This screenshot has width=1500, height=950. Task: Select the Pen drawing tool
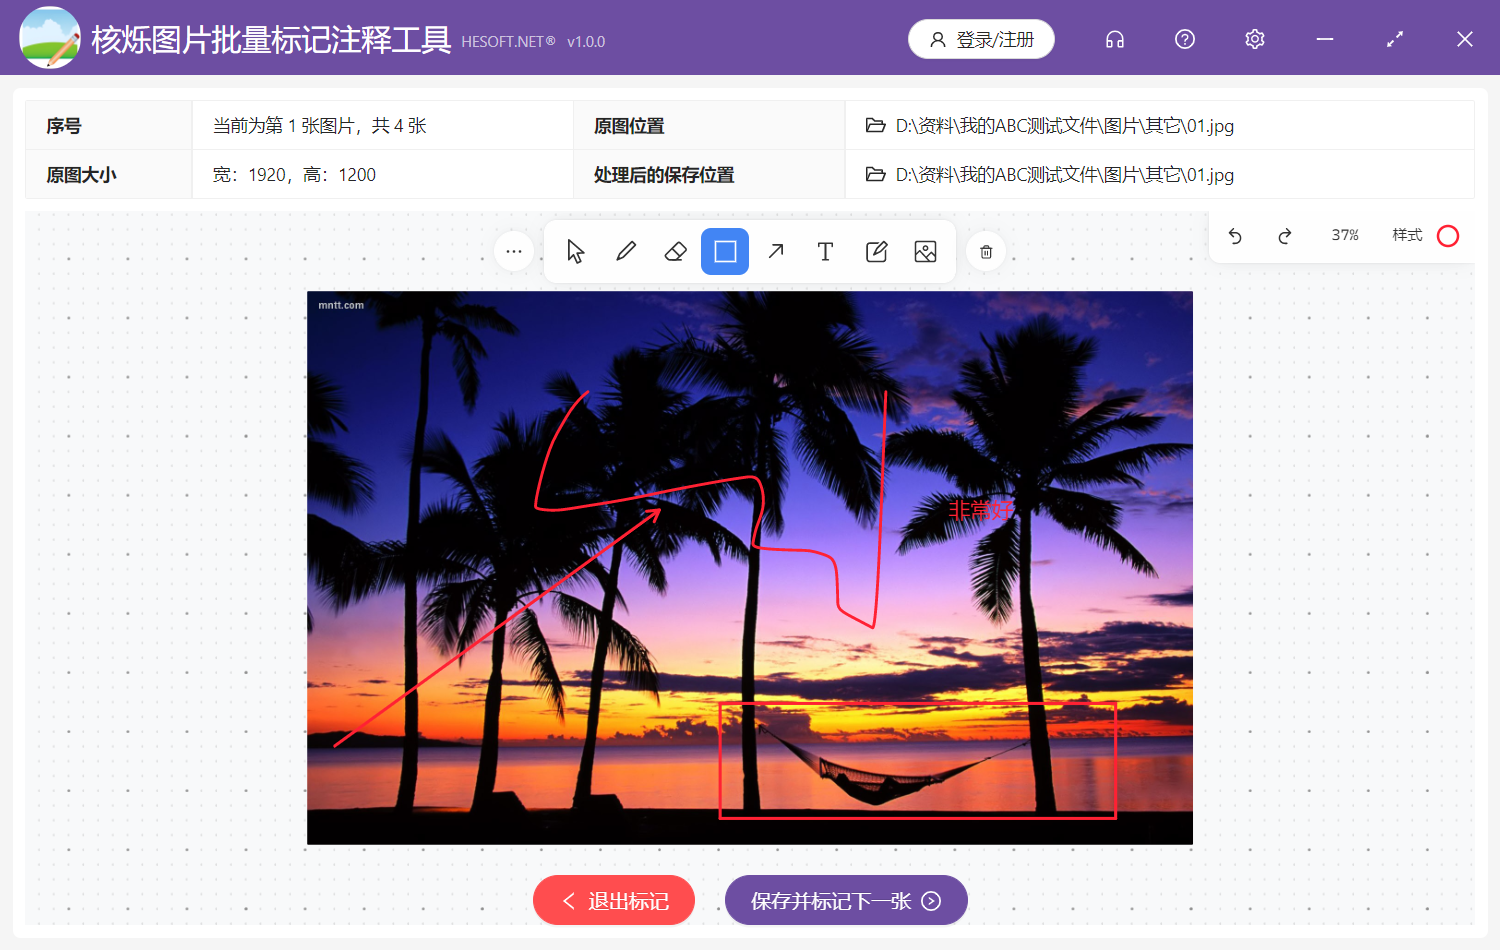[x=625, y=251]
